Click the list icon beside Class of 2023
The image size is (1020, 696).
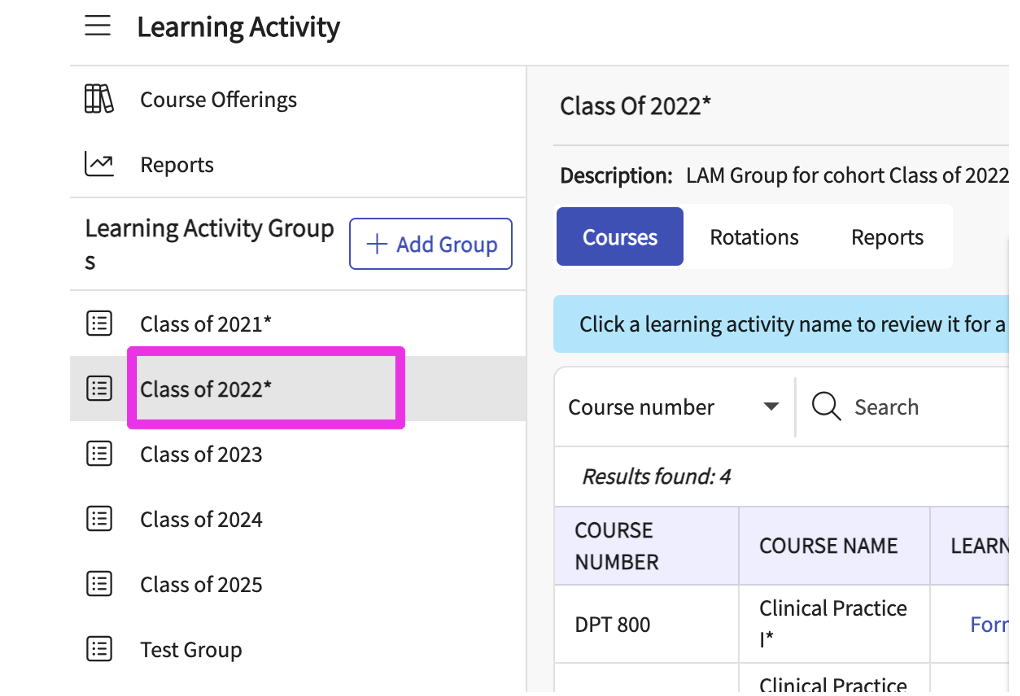click(99, 454)
